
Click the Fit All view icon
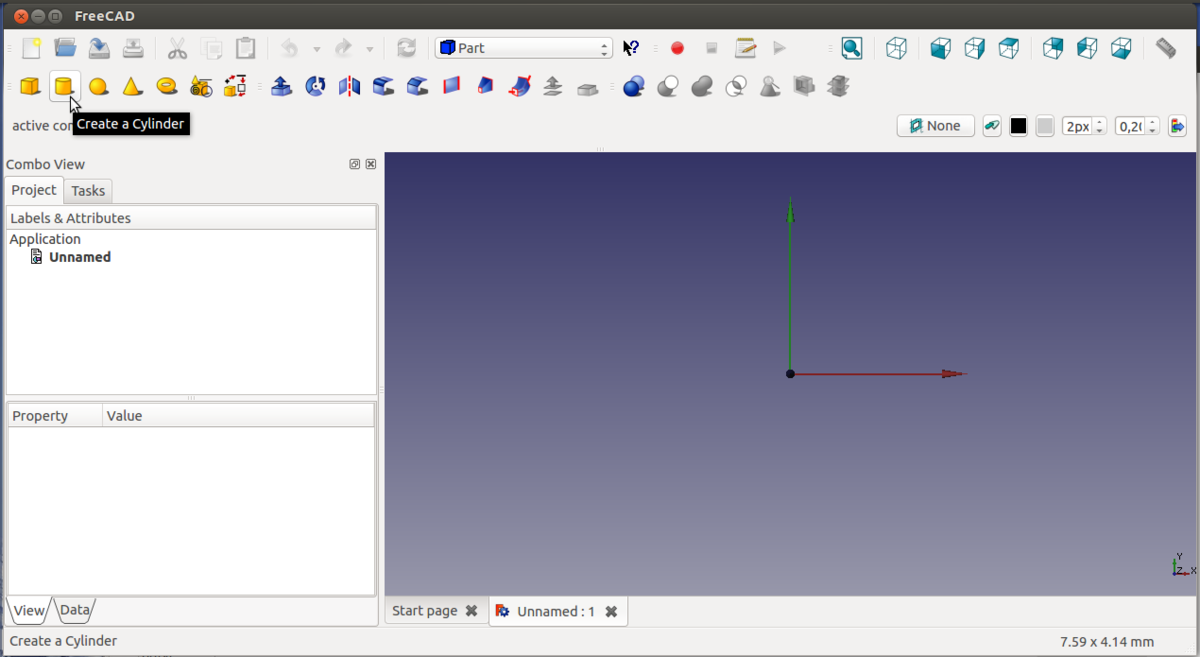click(851, 48)
